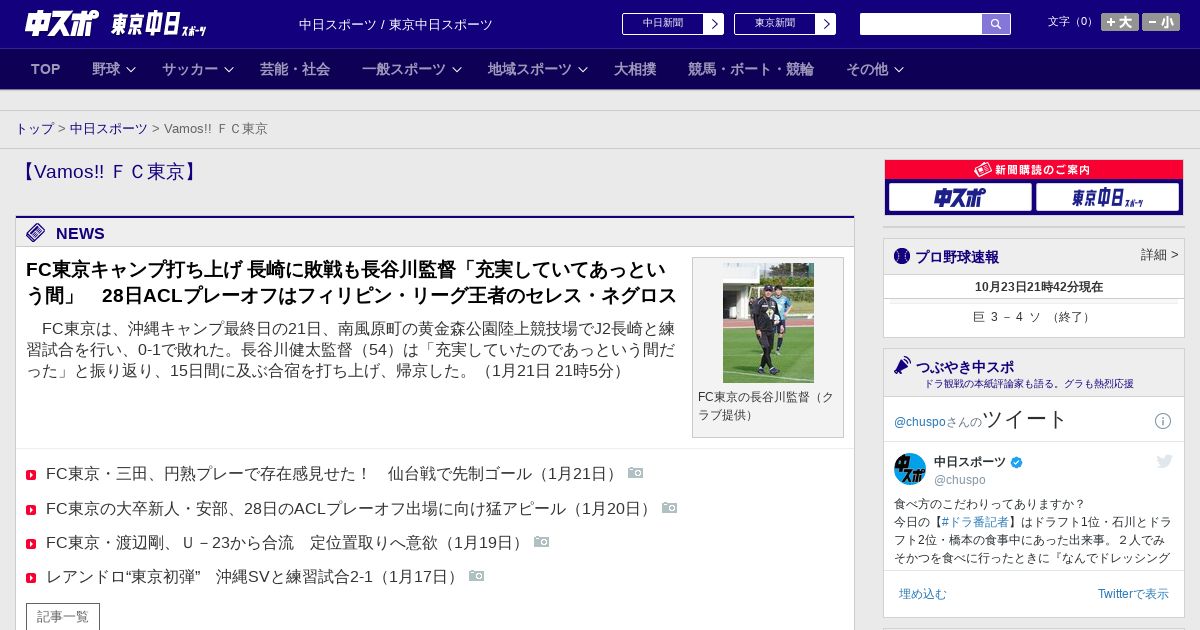Open 詳細 > for baseball scores
1200x630 pixels.
pos(1159,255)
